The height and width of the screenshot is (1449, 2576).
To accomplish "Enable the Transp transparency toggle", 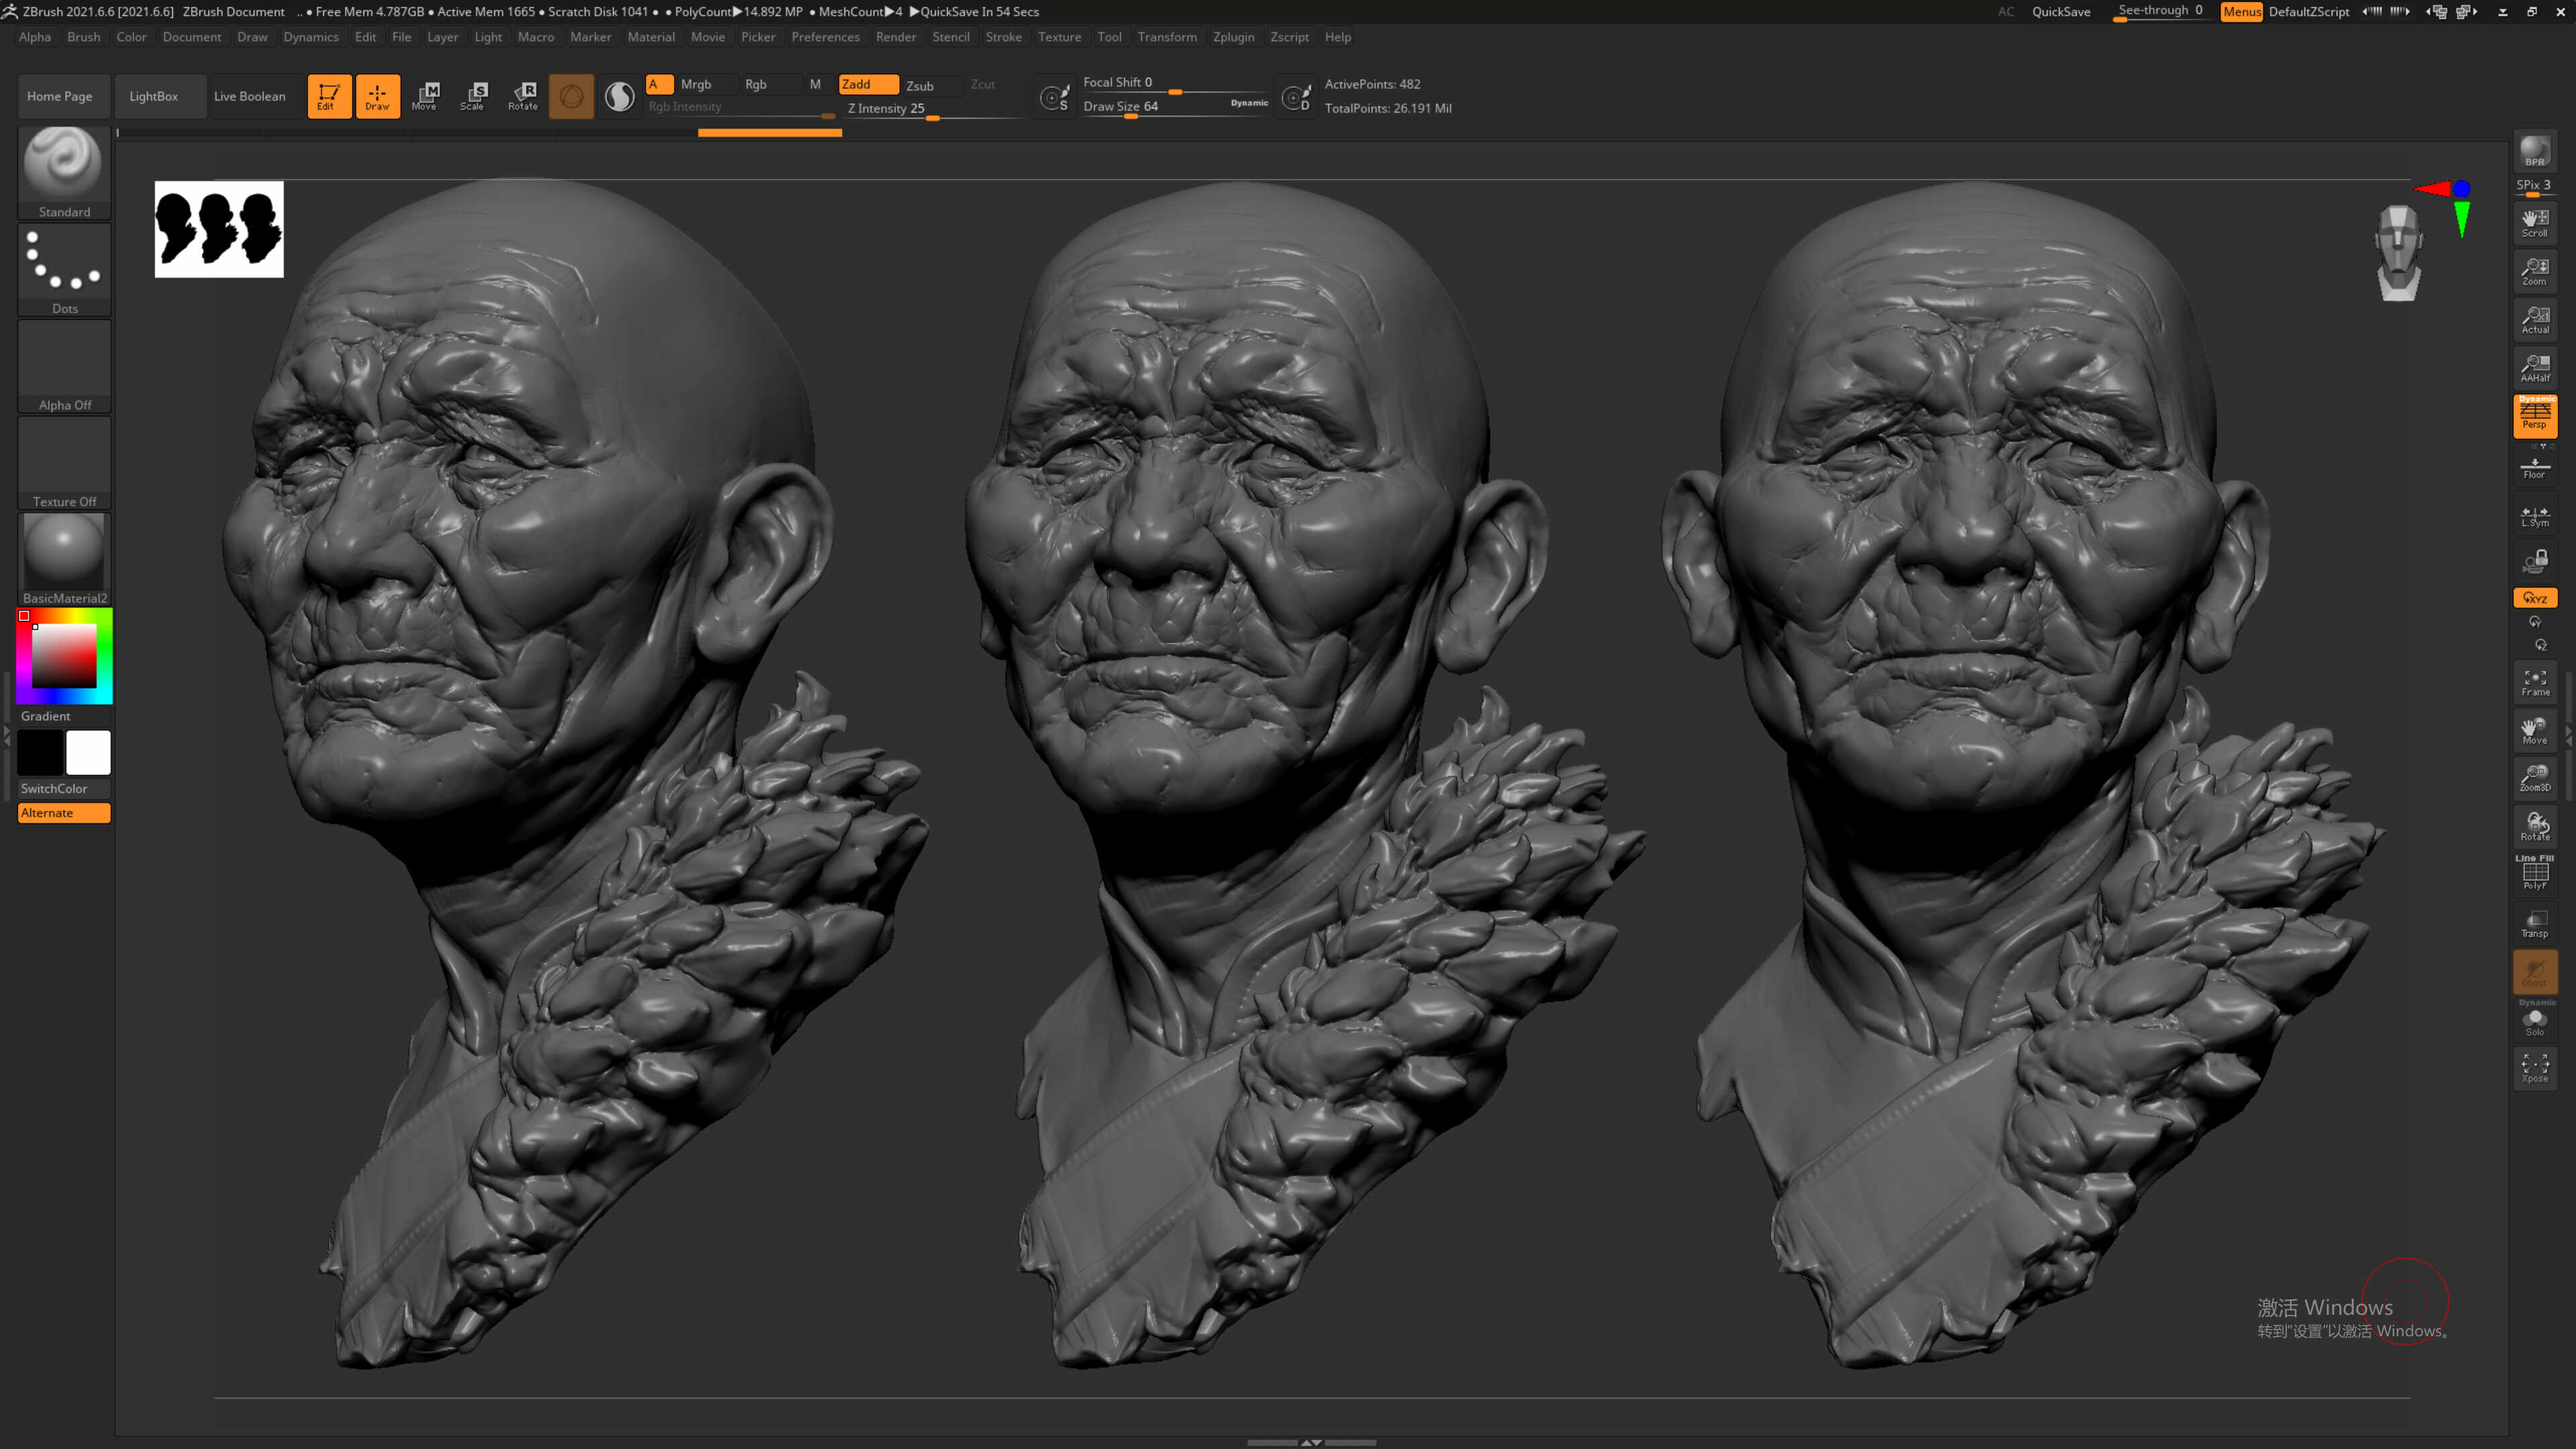I will click(x=2534, y=924).
